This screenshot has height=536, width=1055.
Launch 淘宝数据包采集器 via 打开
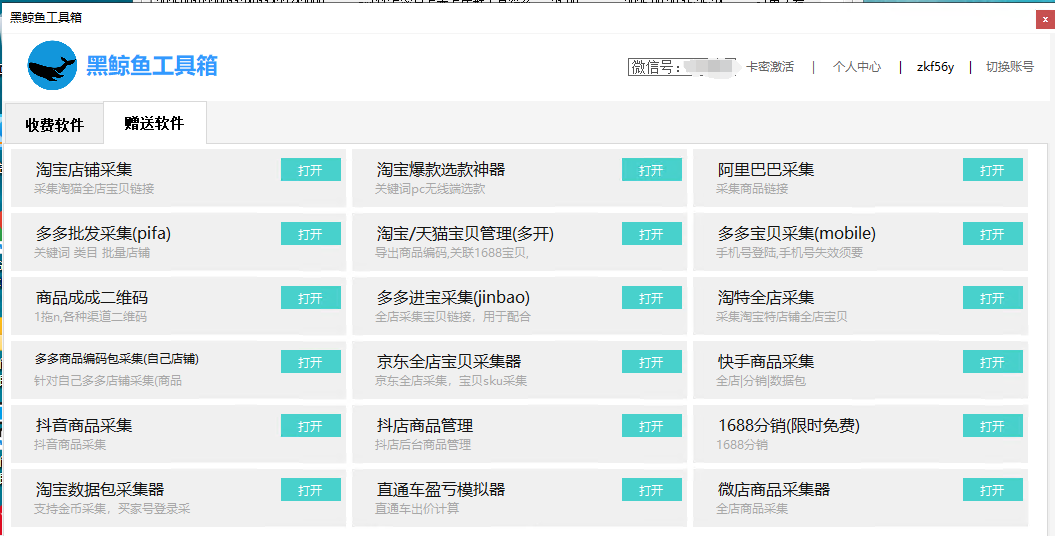311,490
